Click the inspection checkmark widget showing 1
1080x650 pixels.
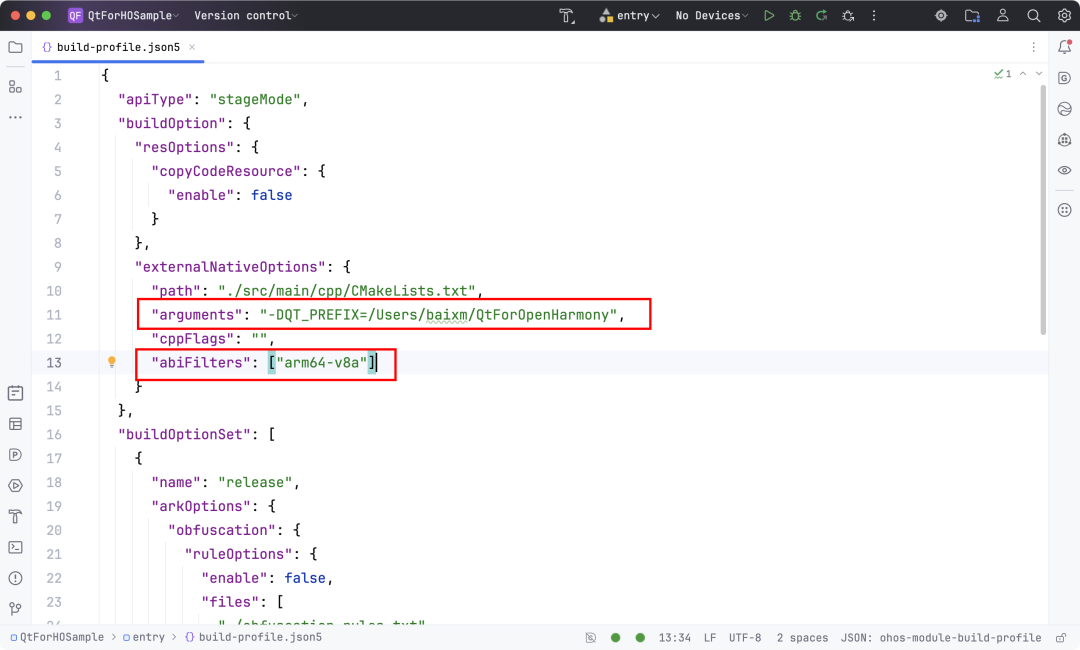click(1003, 74)
